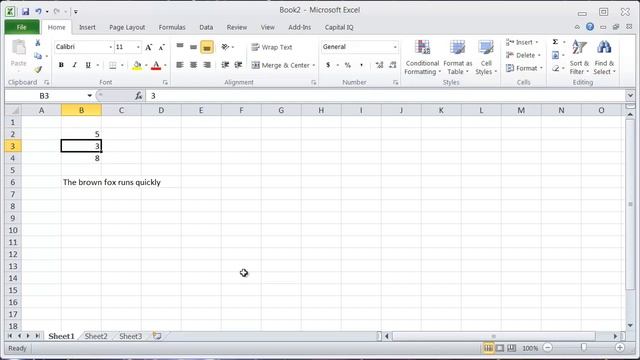Expand the Name Box dropdown arrow
The image size is (640, 360).
89,96
